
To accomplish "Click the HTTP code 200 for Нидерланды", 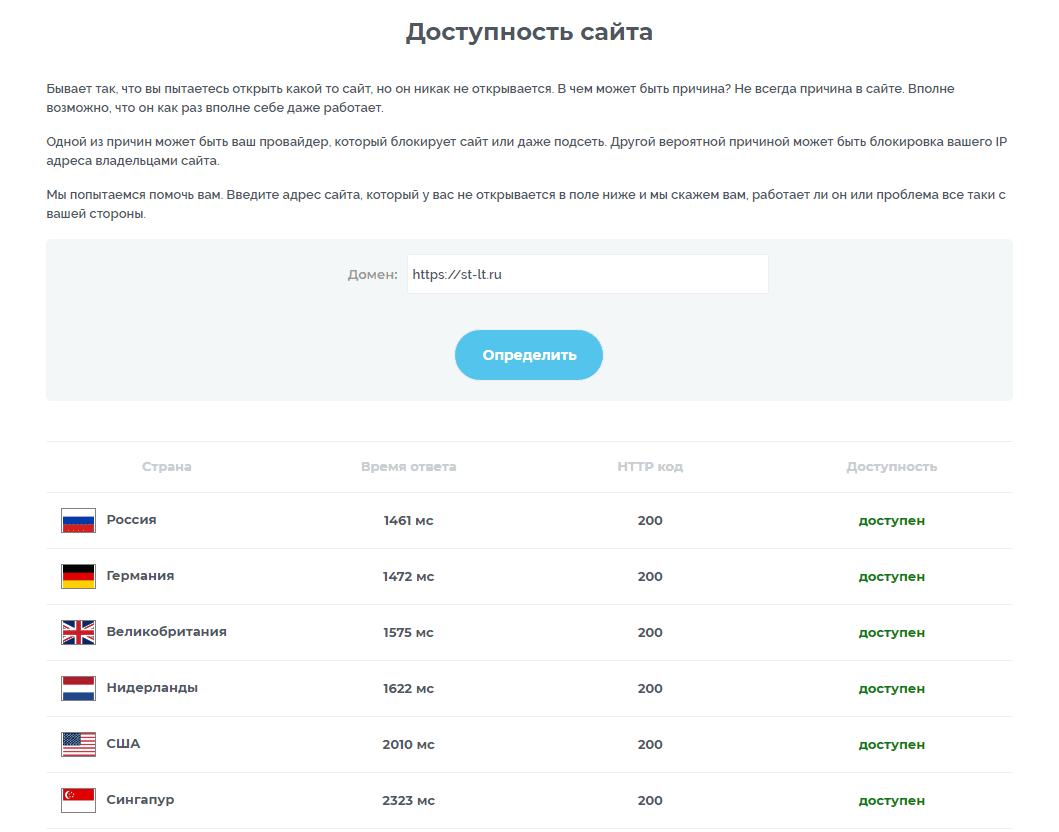I will click(x=650, y=689).
